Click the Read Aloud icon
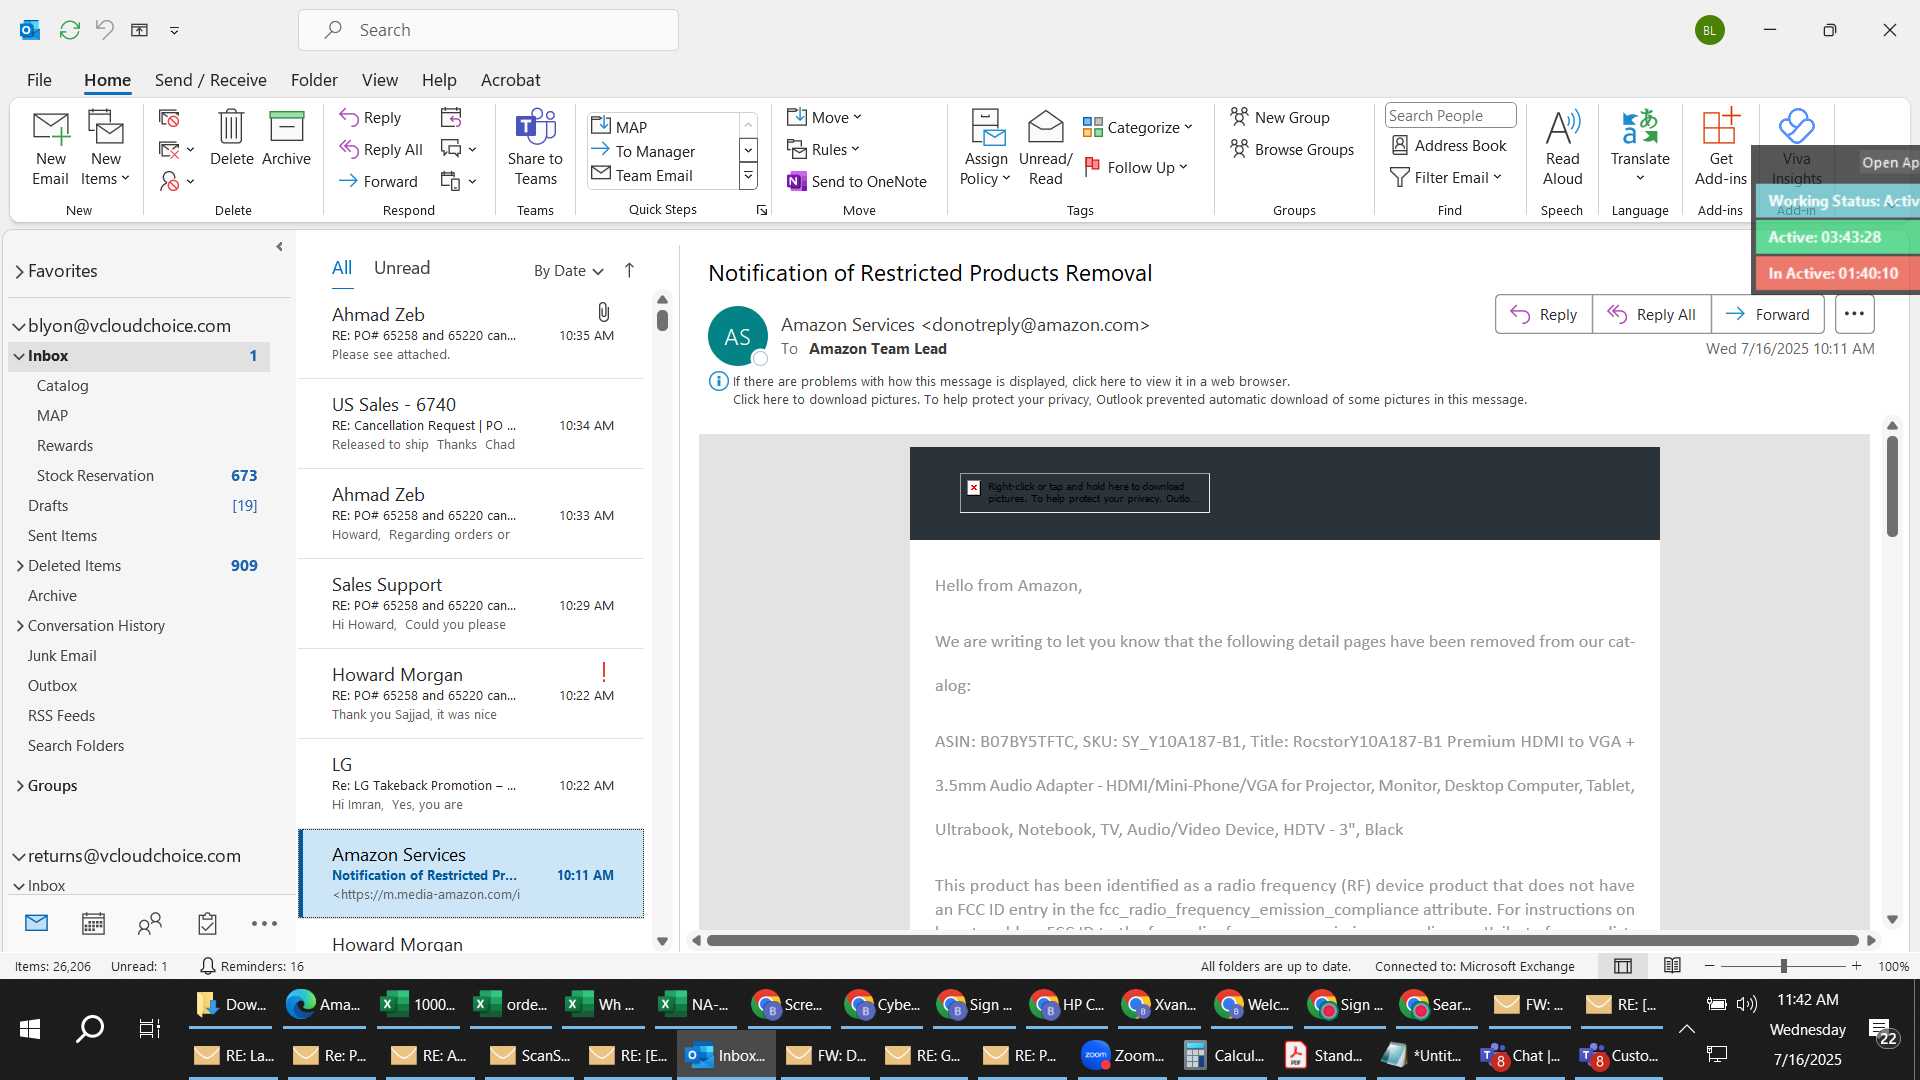 [x=1562, y=147]
